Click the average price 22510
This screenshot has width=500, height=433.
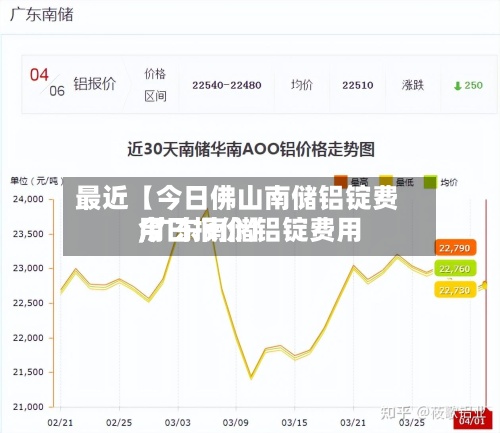[358, 85]
